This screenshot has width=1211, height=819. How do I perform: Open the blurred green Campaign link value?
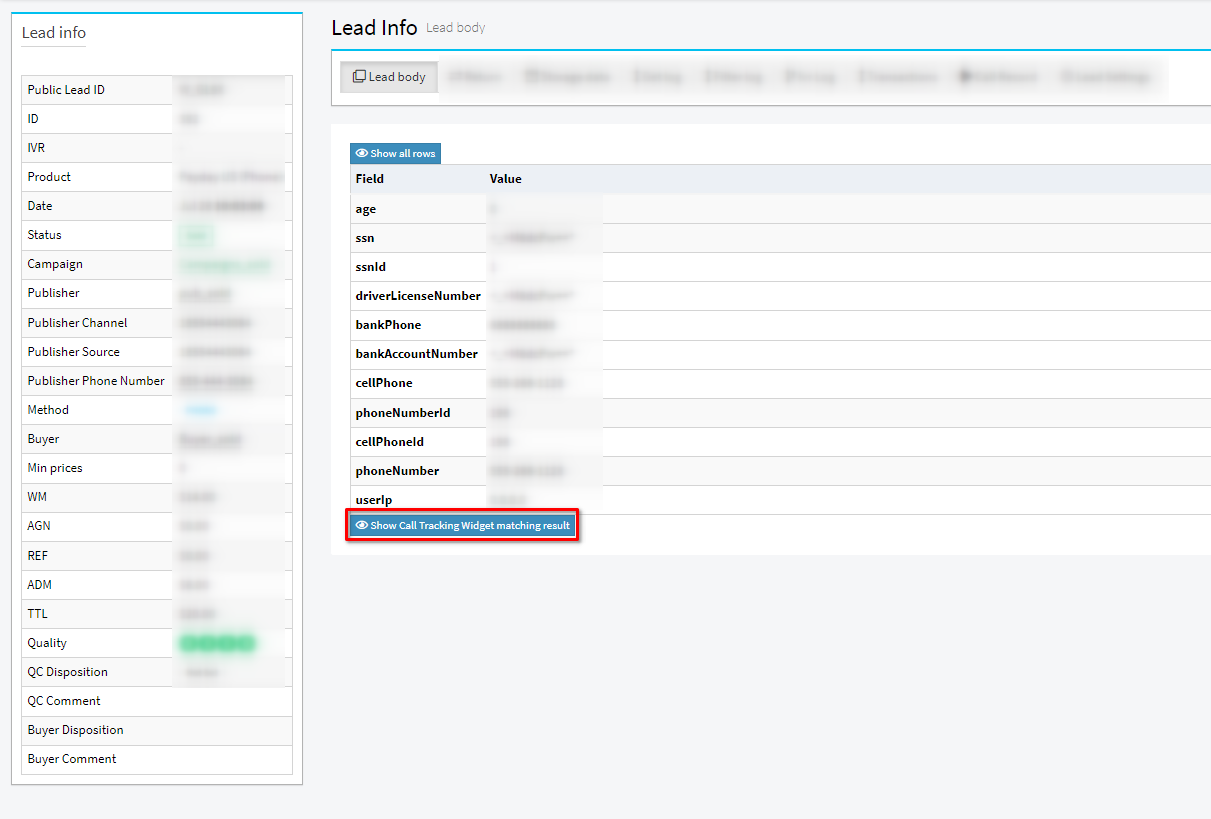[211, 265]
